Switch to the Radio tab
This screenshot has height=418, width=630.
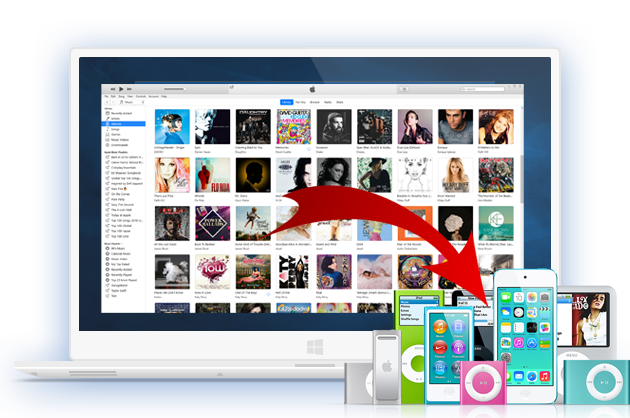point(328,102)
